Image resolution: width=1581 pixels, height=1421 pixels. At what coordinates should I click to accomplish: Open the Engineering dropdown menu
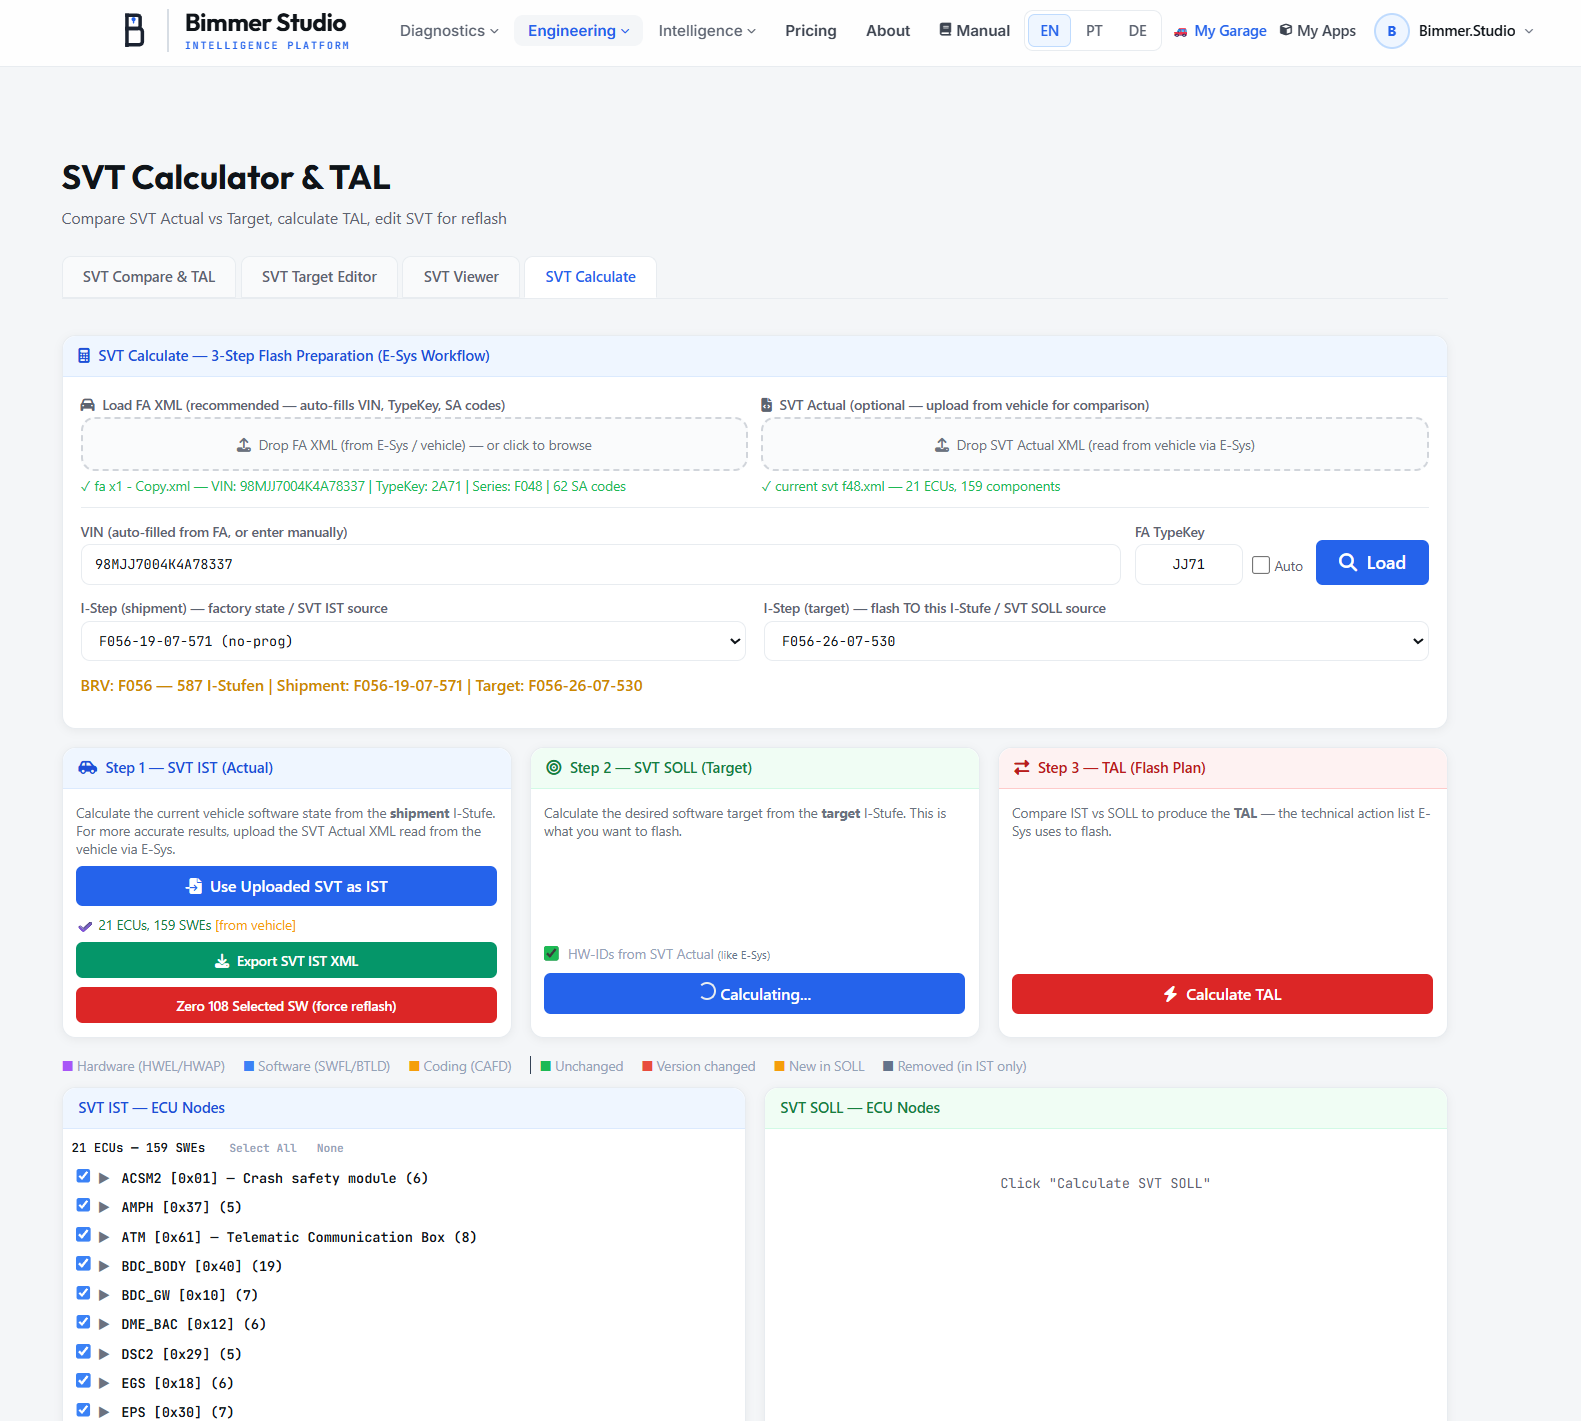(x=578, y=31)
